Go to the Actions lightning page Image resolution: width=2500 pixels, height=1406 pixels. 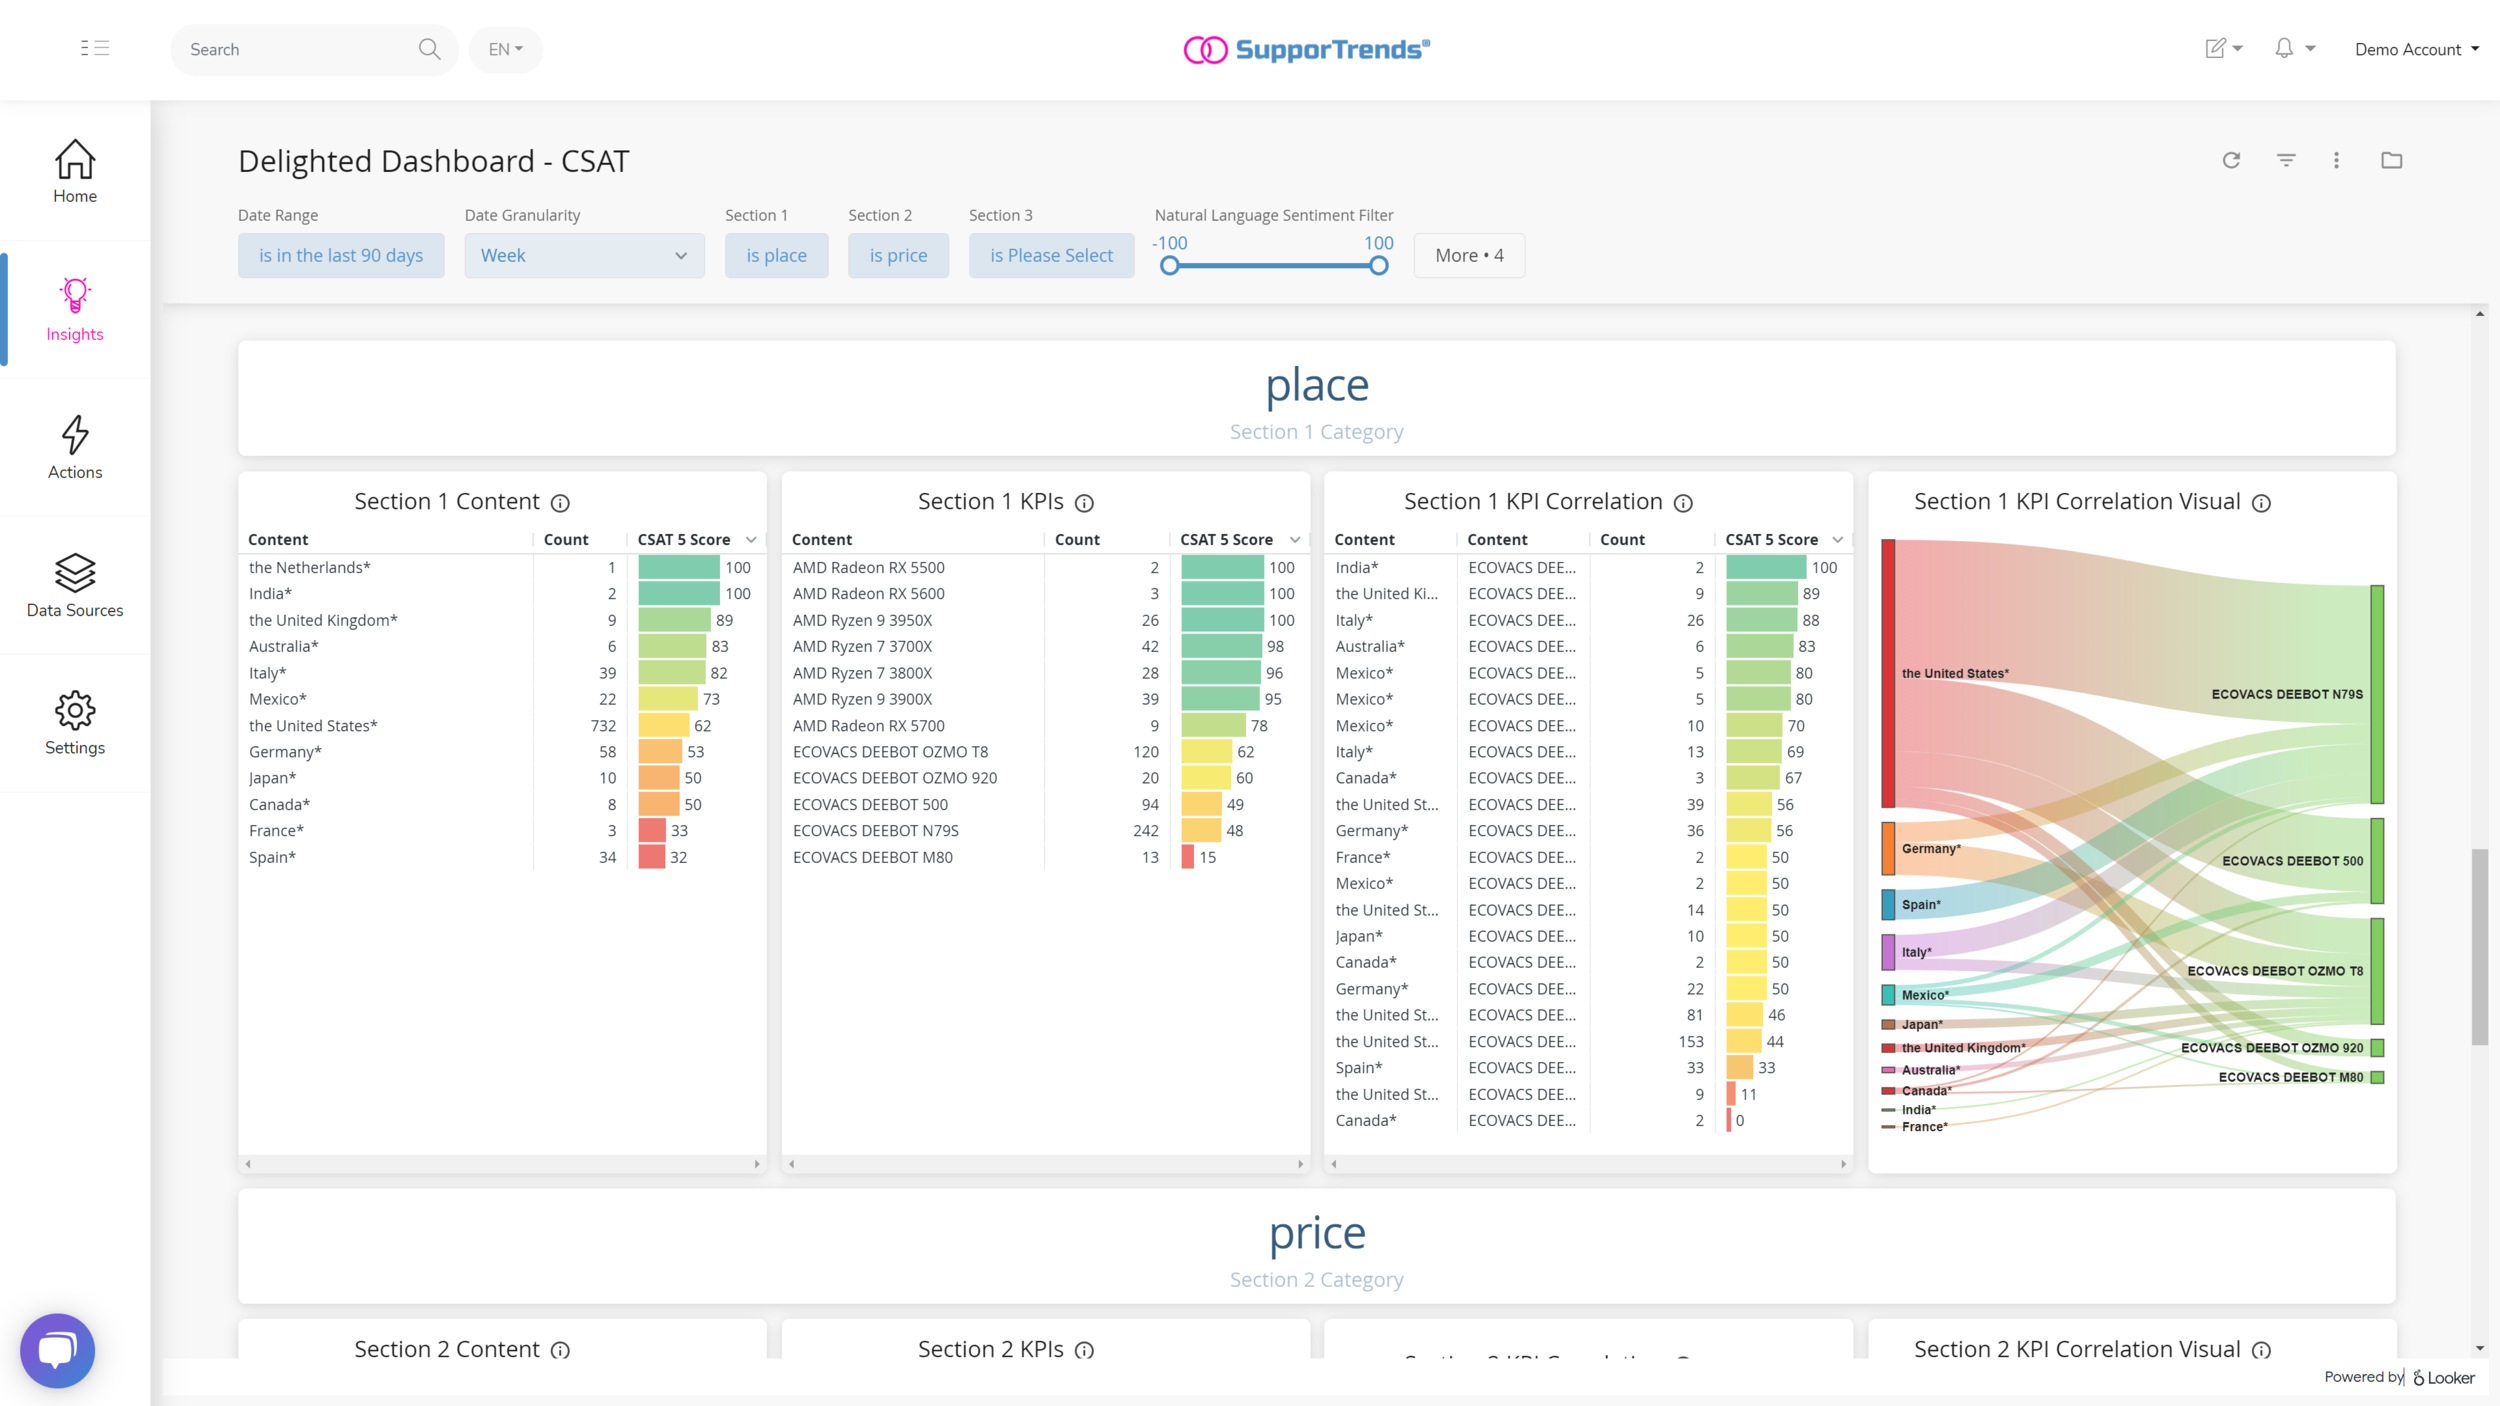tap(75, 448)
